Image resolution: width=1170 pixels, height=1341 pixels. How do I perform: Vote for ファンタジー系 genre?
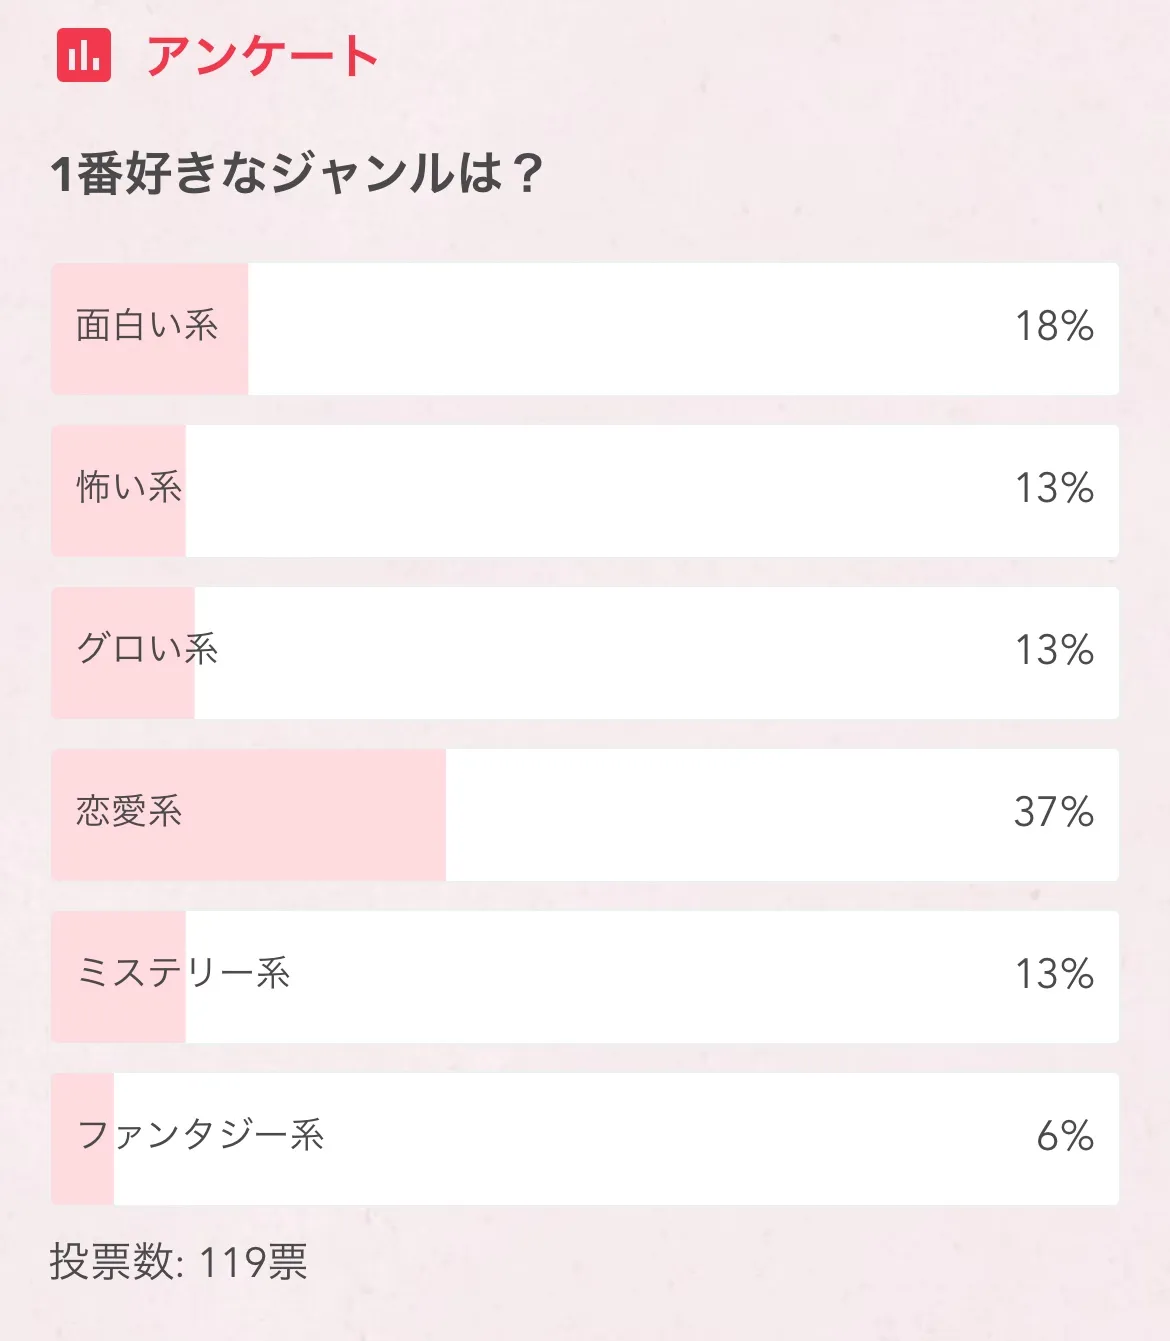201,1136
